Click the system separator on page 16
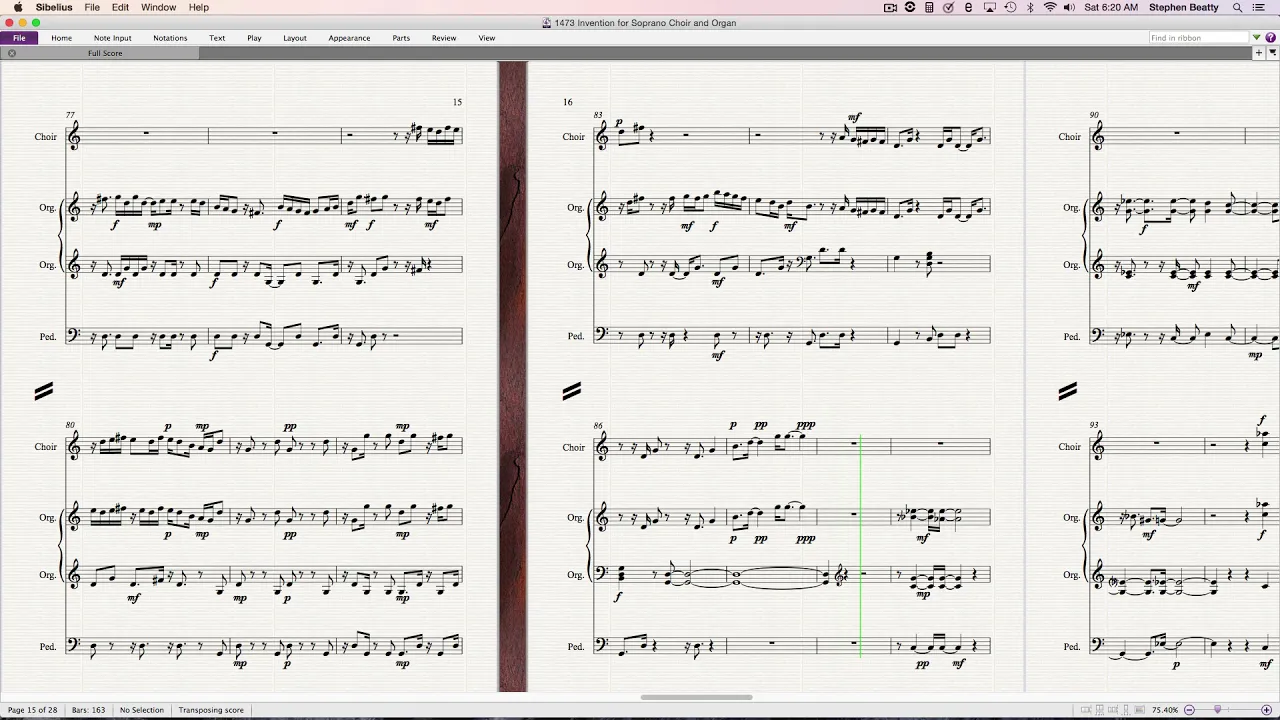Screen dimensions: 1280x720 [x=571, y=392]
